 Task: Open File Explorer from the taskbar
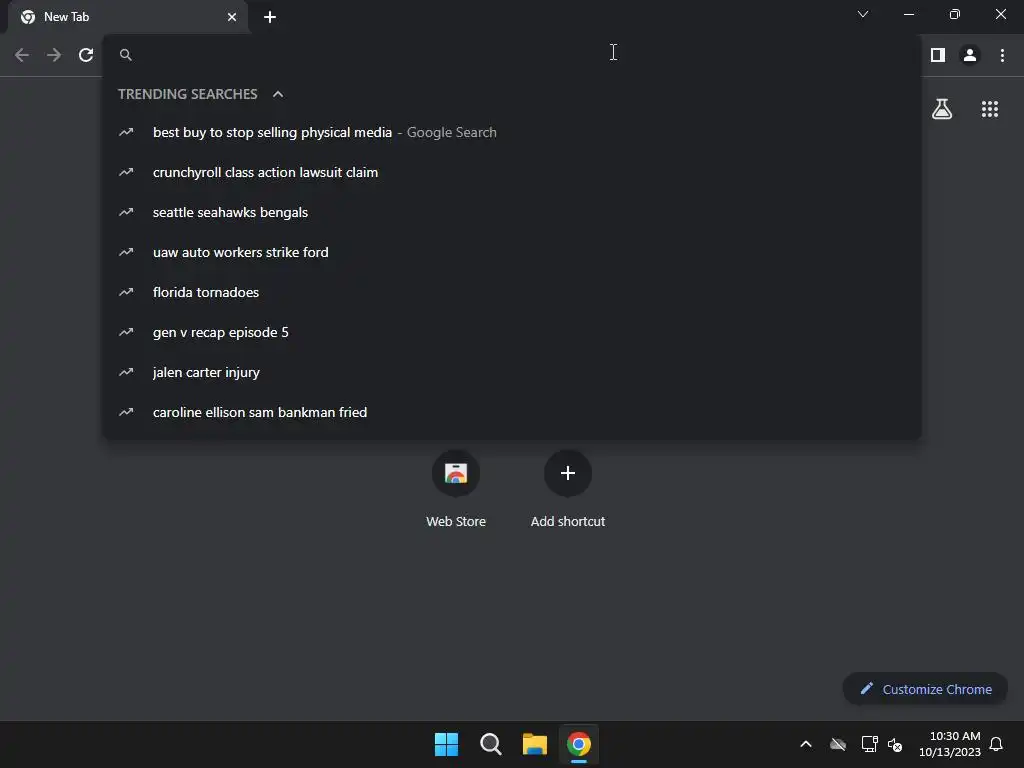pos(535,744)
